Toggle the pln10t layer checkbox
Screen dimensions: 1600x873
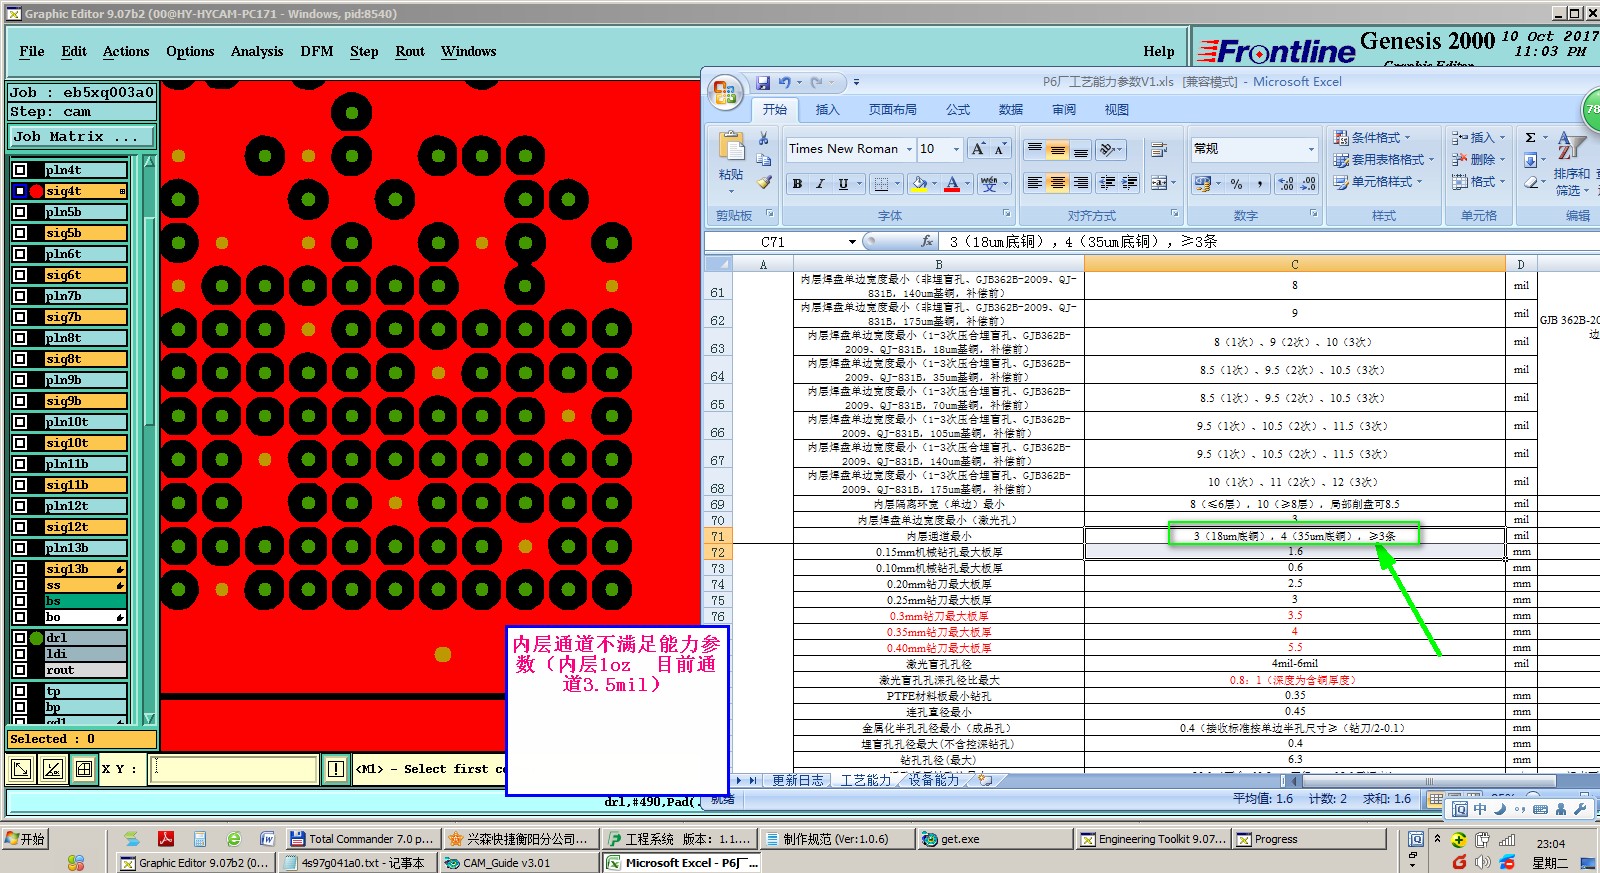[20, 422]
